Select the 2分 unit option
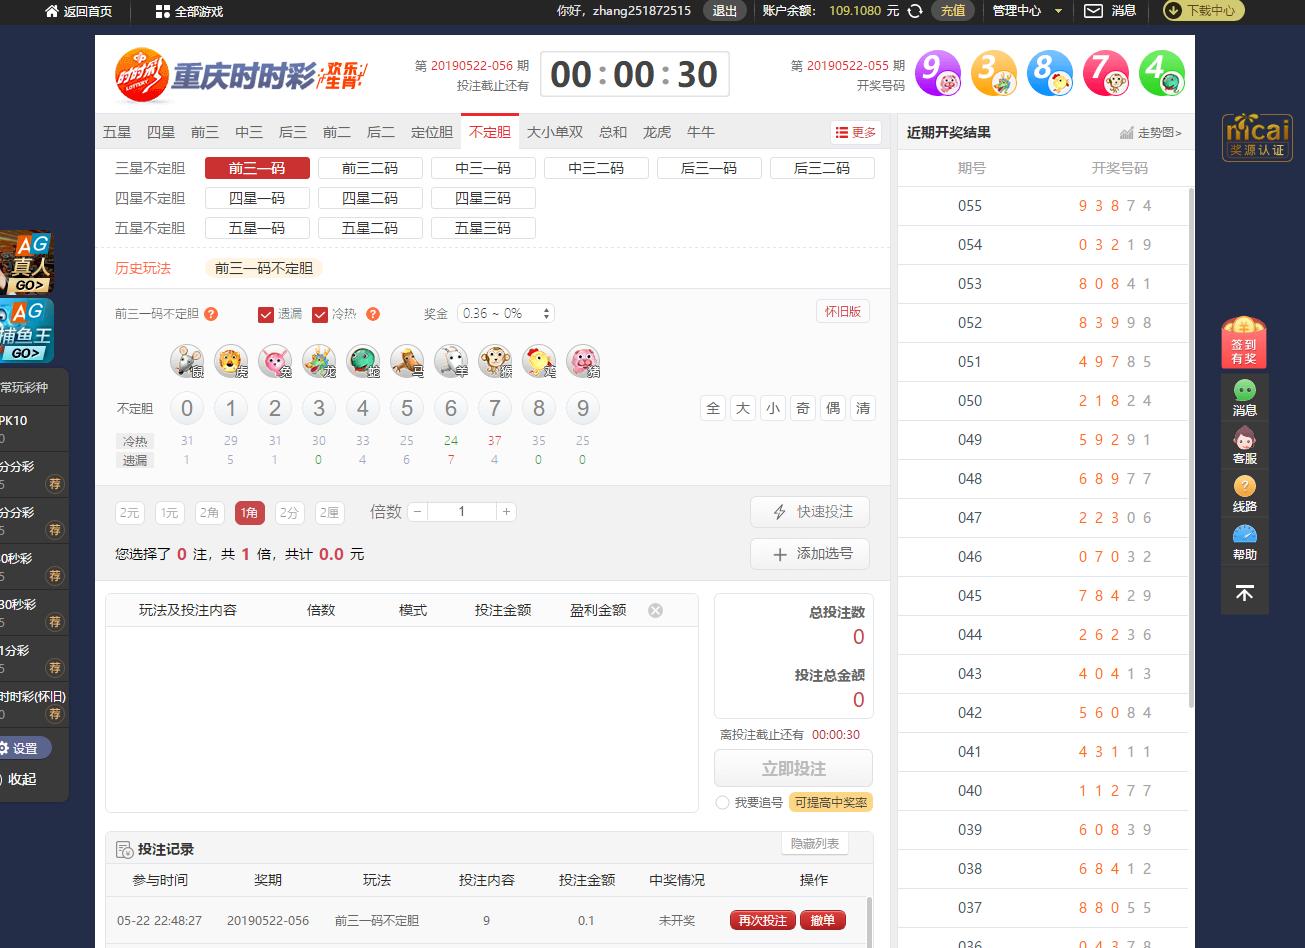Screen dimensions: 1305x948 coord(289,513)
